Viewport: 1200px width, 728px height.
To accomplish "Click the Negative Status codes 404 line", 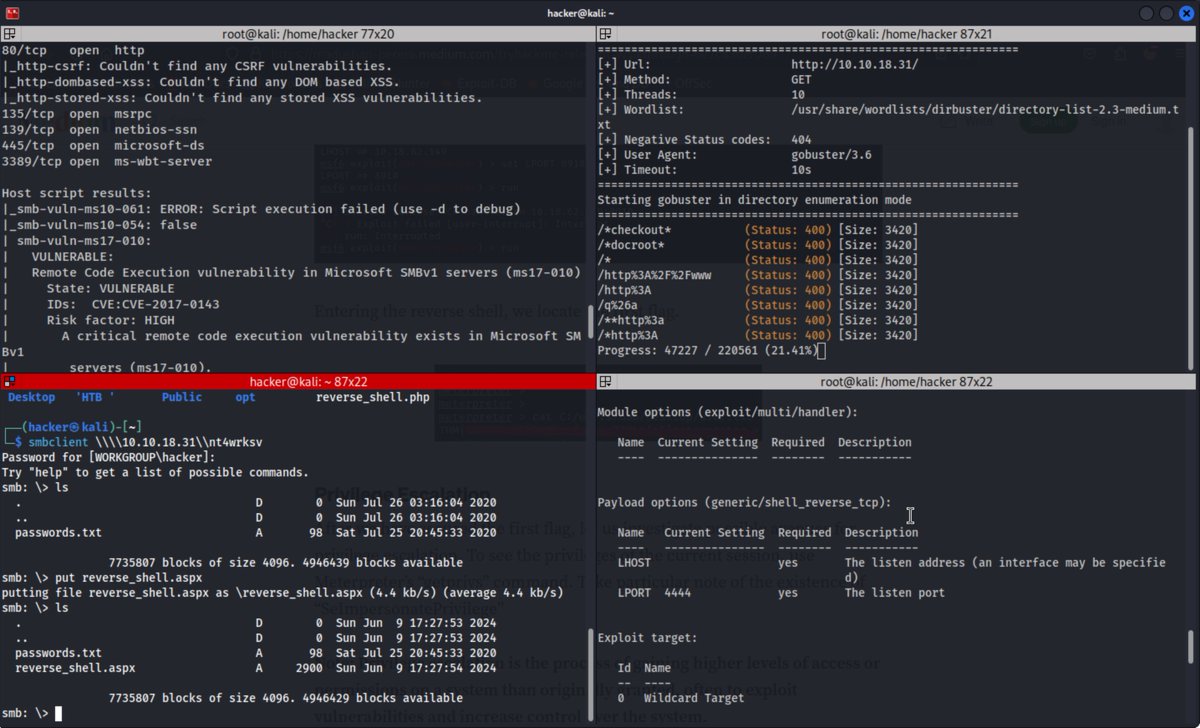I will (x=705, y=140).
